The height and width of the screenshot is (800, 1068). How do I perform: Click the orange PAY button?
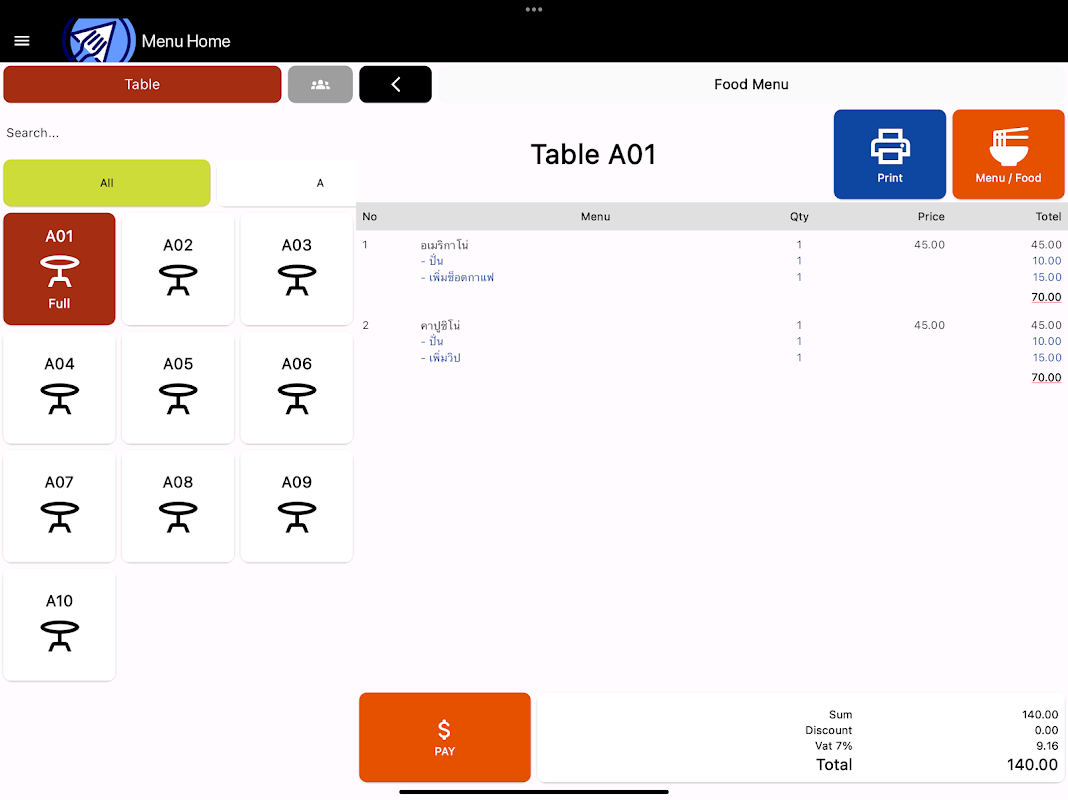(x=445, y=737)
